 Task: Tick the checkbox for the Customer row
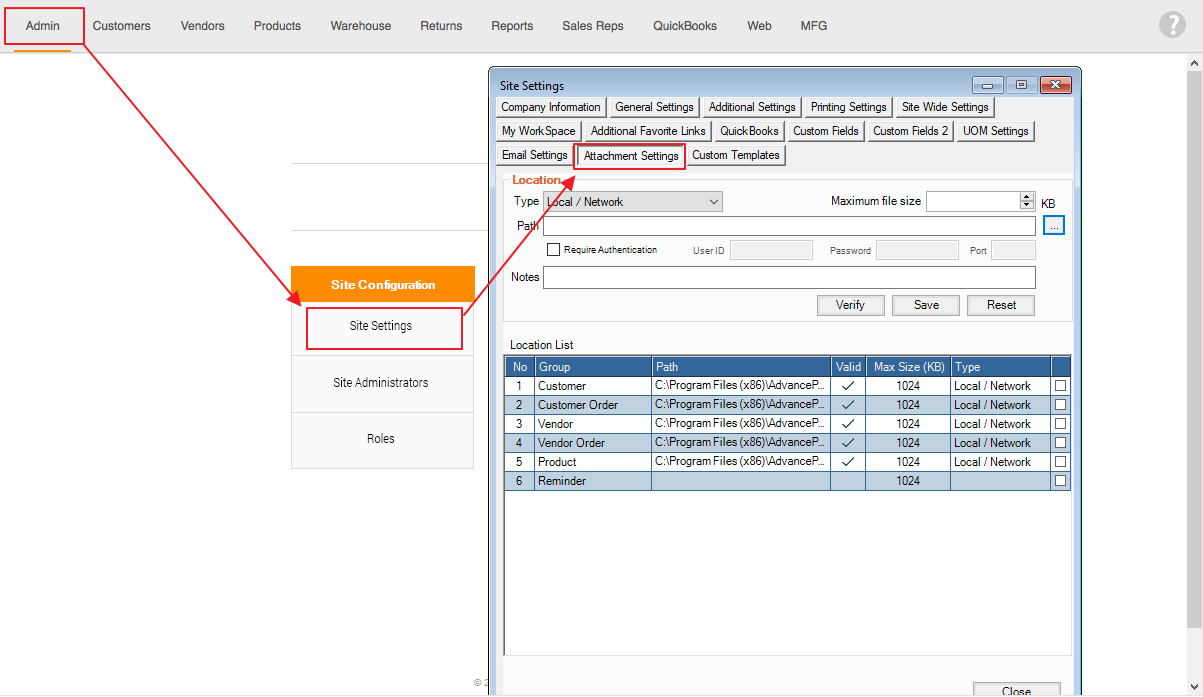(x=1060, y=386)
